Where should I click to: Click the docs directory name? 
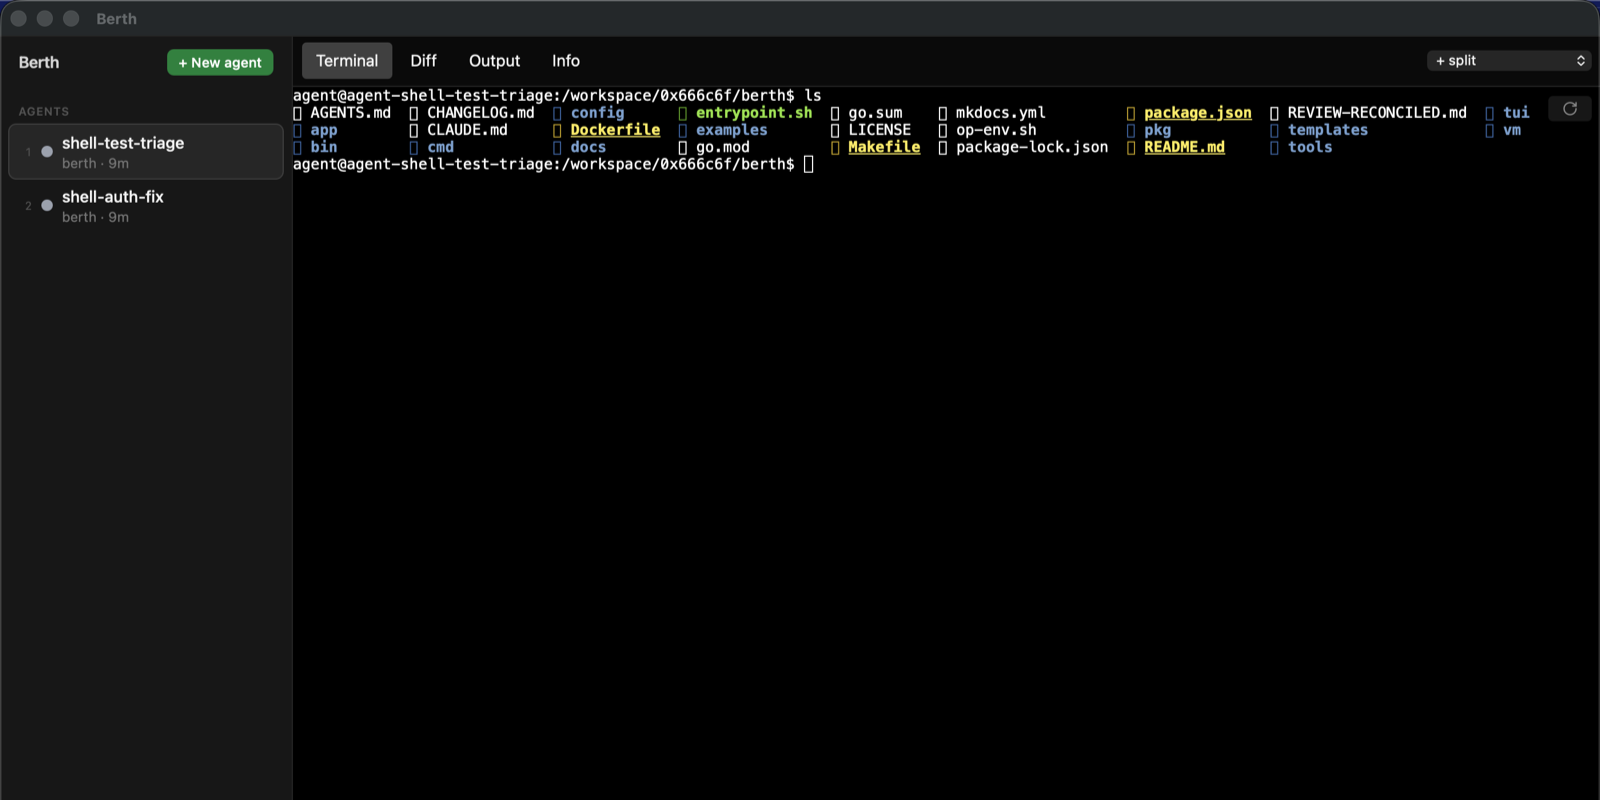588,147
